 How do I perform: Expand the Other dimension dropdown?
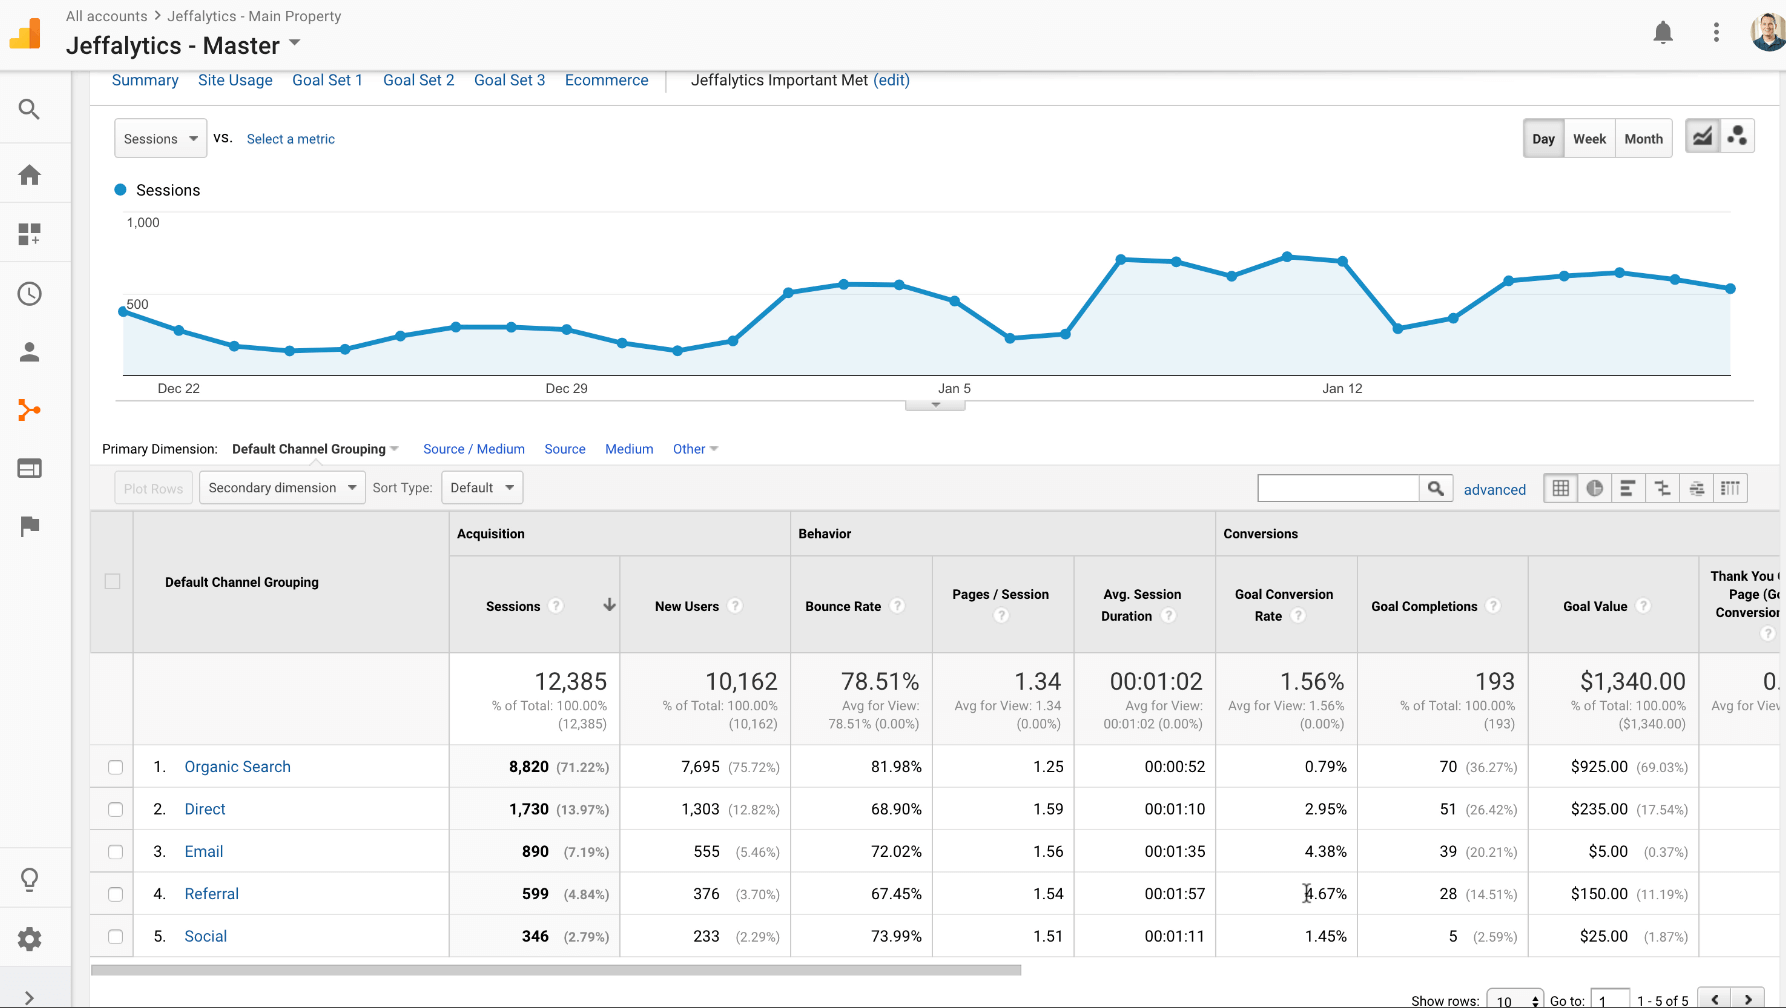[695, 449]
